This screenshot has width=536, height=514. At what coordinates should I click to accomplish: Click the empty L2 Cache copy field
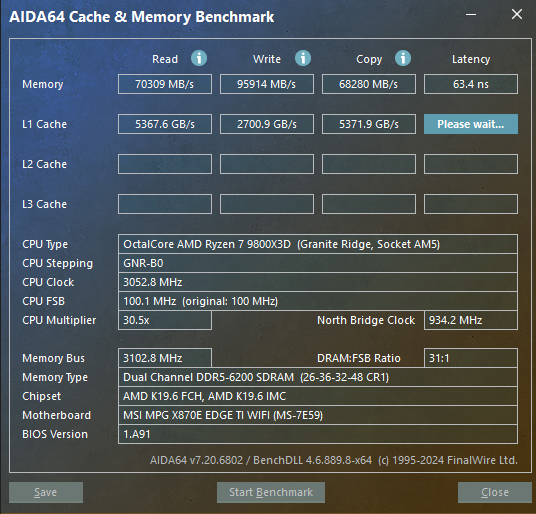(x=368, y=164)
